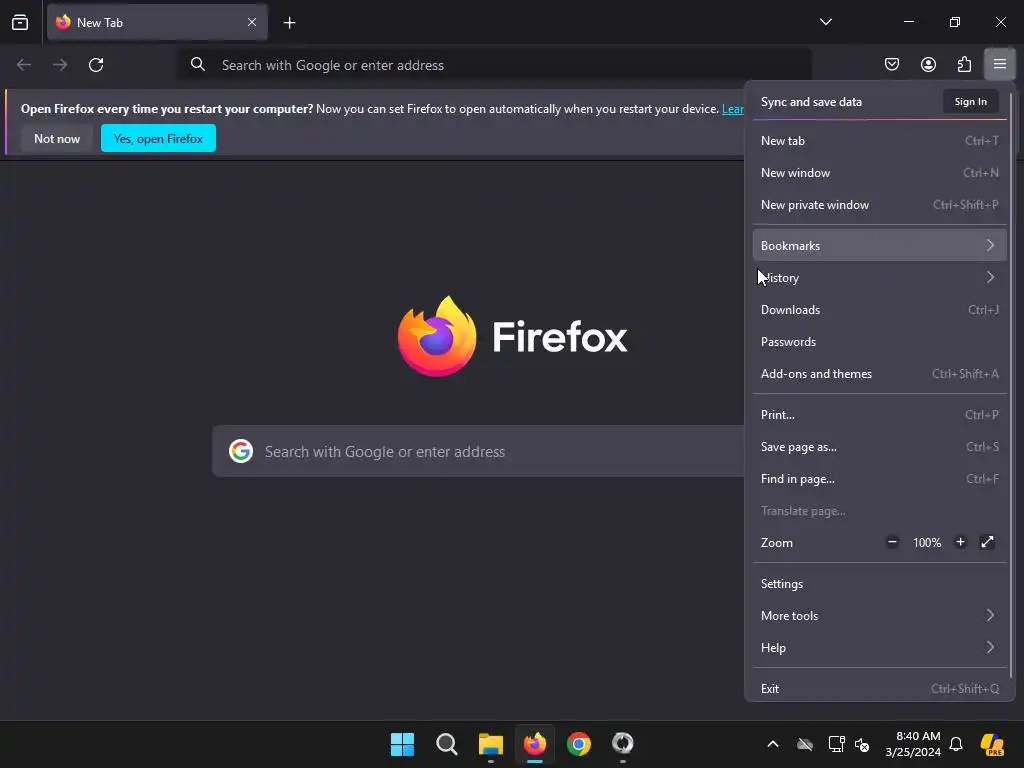
Task: Click the cloud sync tray icon
Action: (x=805, y=744)
